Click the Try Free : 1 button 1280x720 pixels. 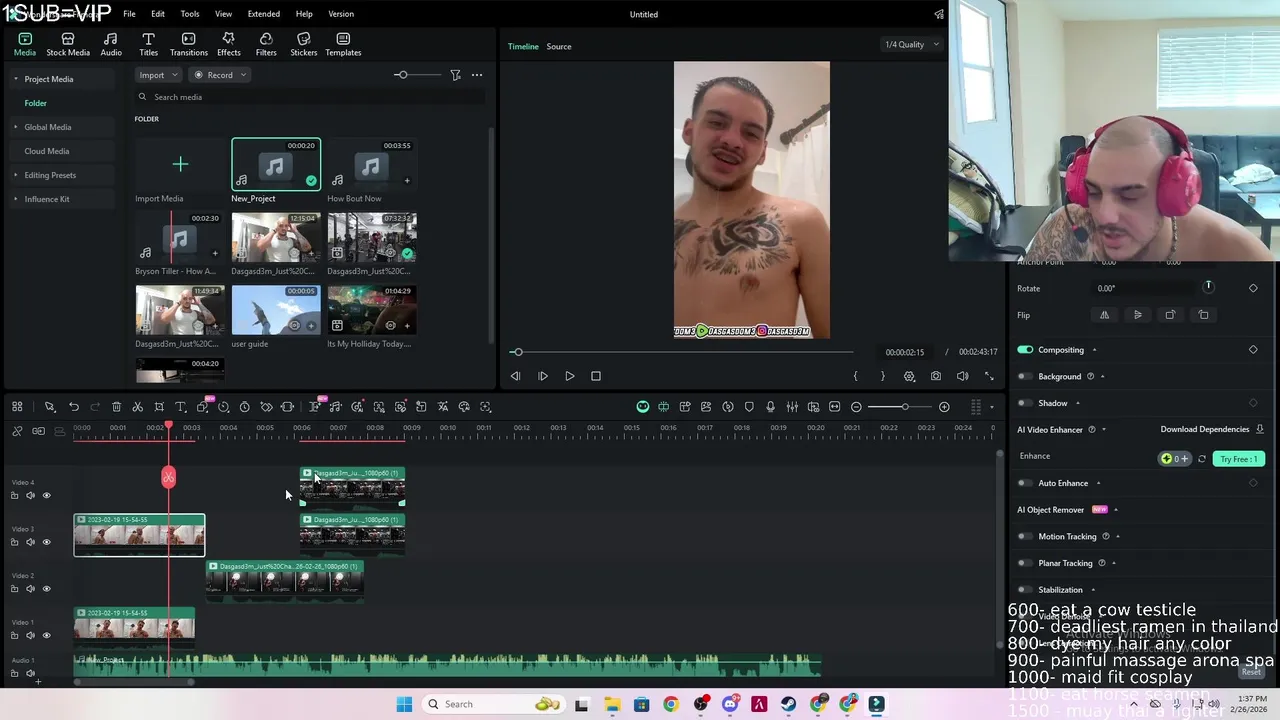pos(1239,459)
